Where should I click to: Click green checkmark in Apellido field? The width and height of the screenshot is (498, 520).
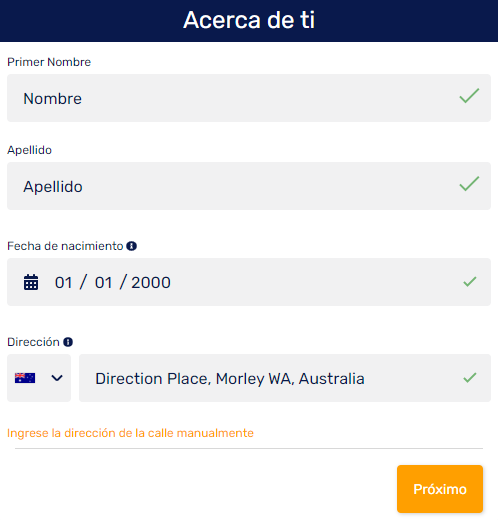point(469,184)
